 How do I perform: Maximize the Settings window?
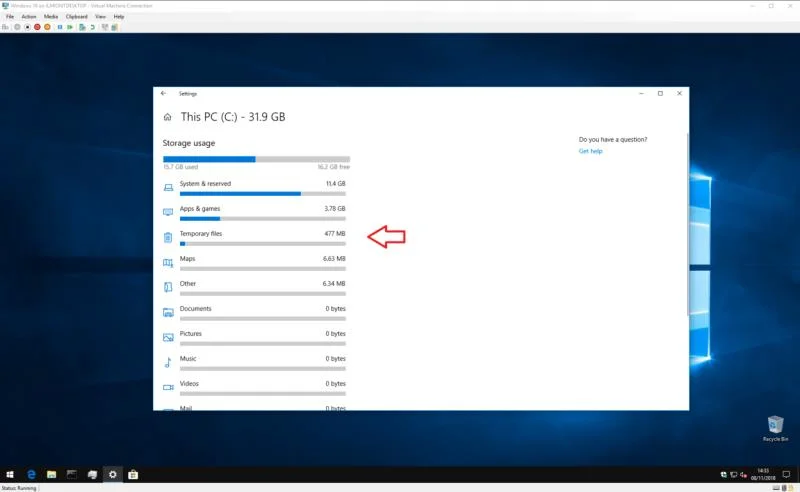pyautogui.click(x=660, y=93)
